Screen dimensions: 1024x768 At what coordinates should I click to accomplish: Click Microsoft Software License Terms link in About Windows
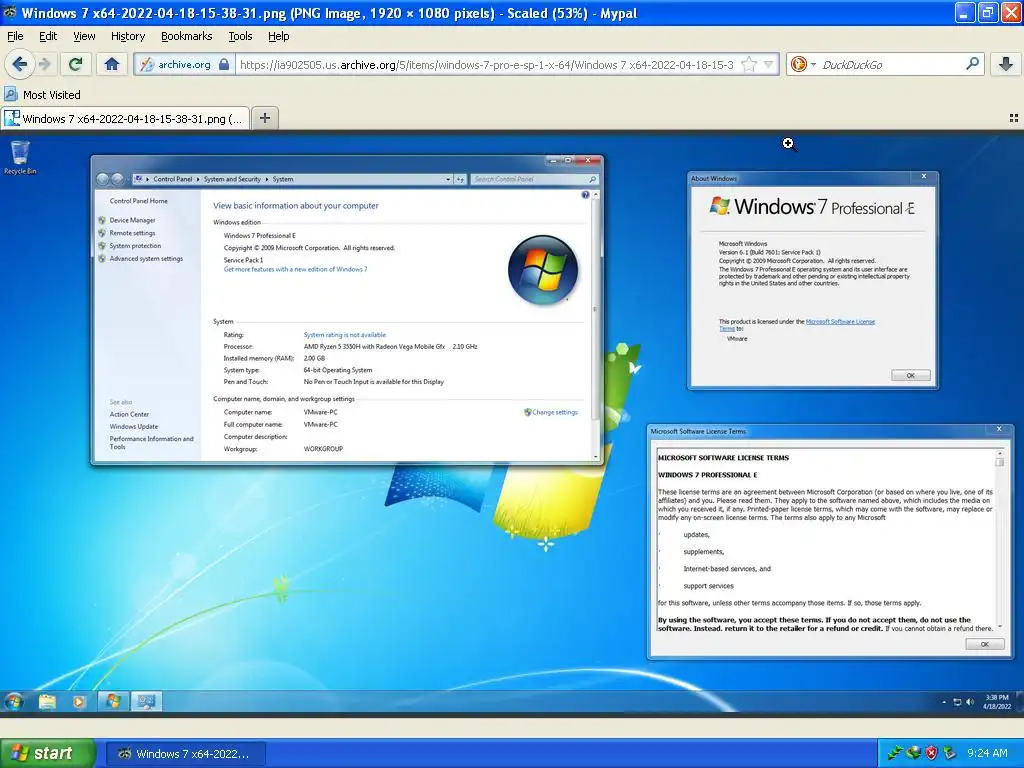[x=840, y=321]
